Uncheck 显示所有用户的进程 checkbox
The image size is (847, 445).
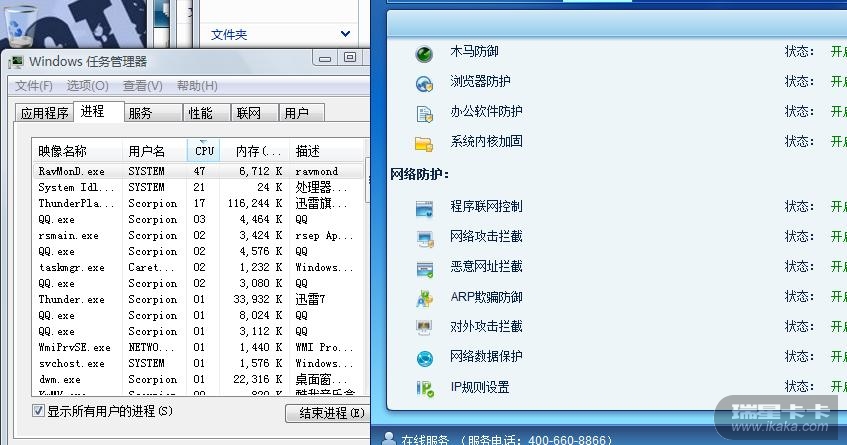tap(38, 410)
